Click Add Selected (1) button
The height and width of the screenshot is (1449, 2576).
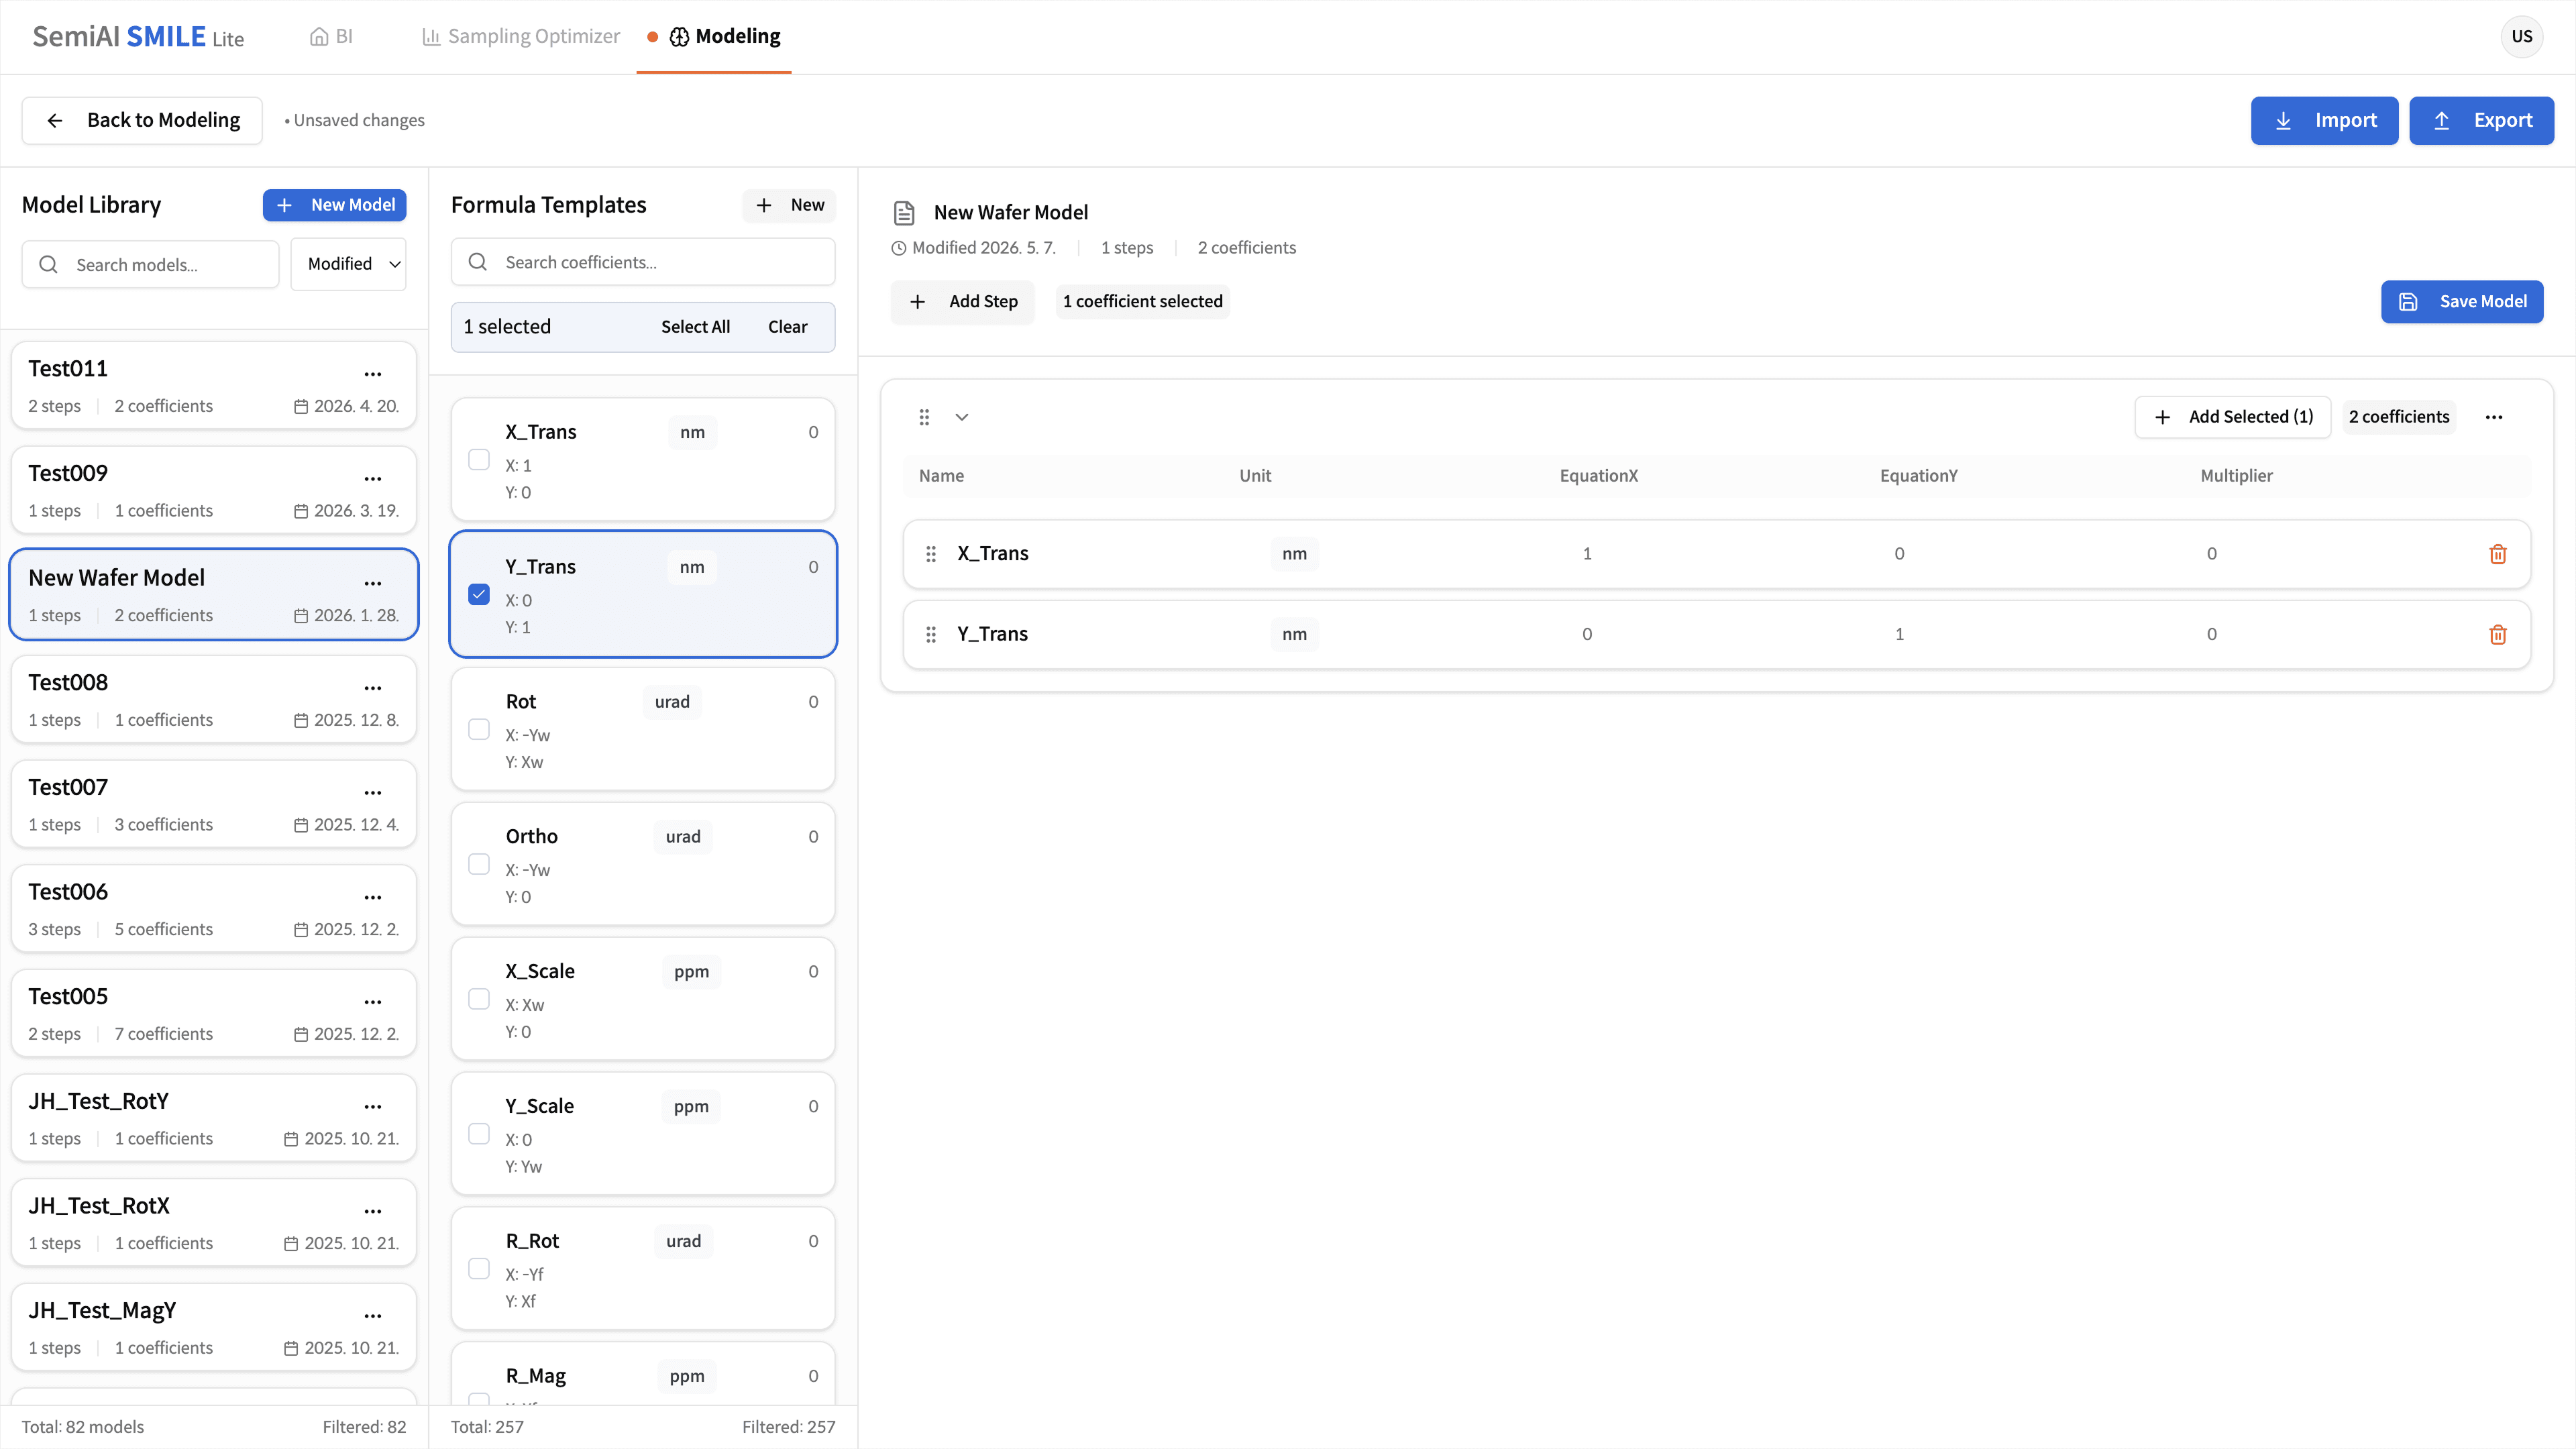(2232, 417)
